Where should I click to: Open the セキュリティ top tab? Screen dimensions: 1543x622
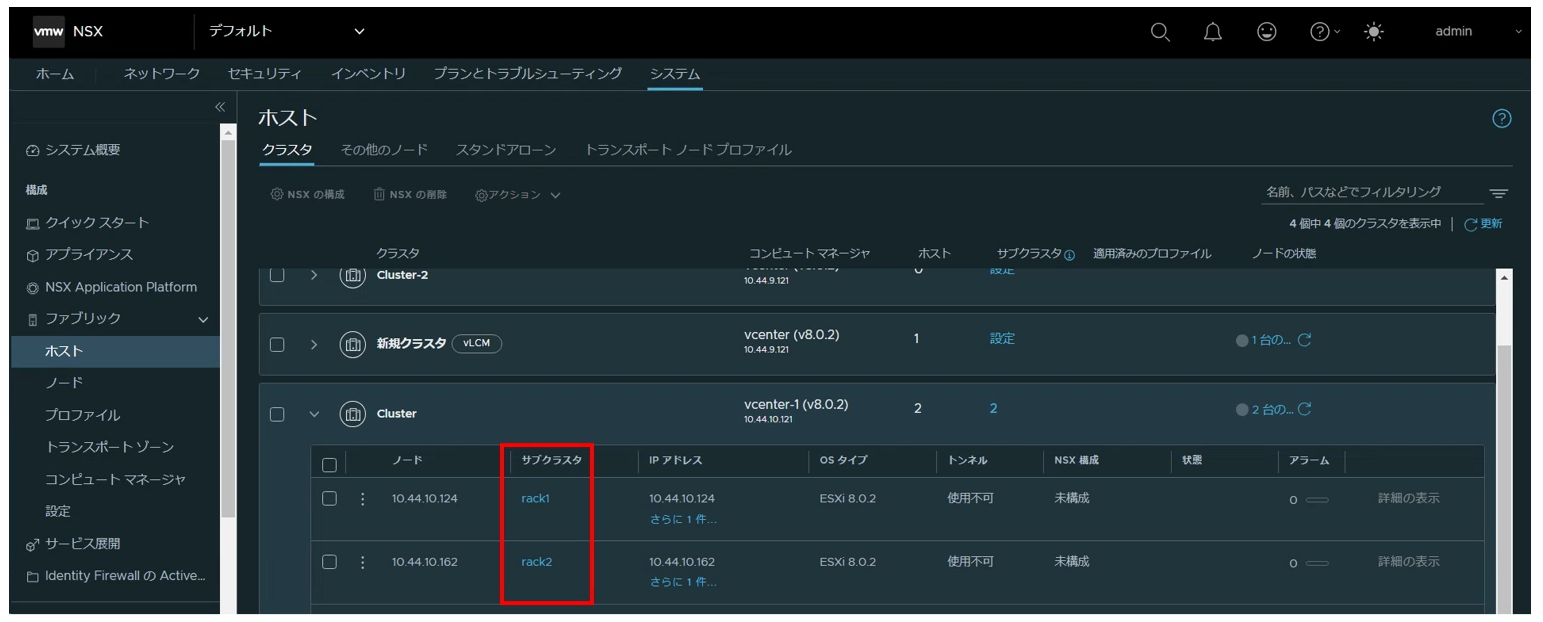265,74
